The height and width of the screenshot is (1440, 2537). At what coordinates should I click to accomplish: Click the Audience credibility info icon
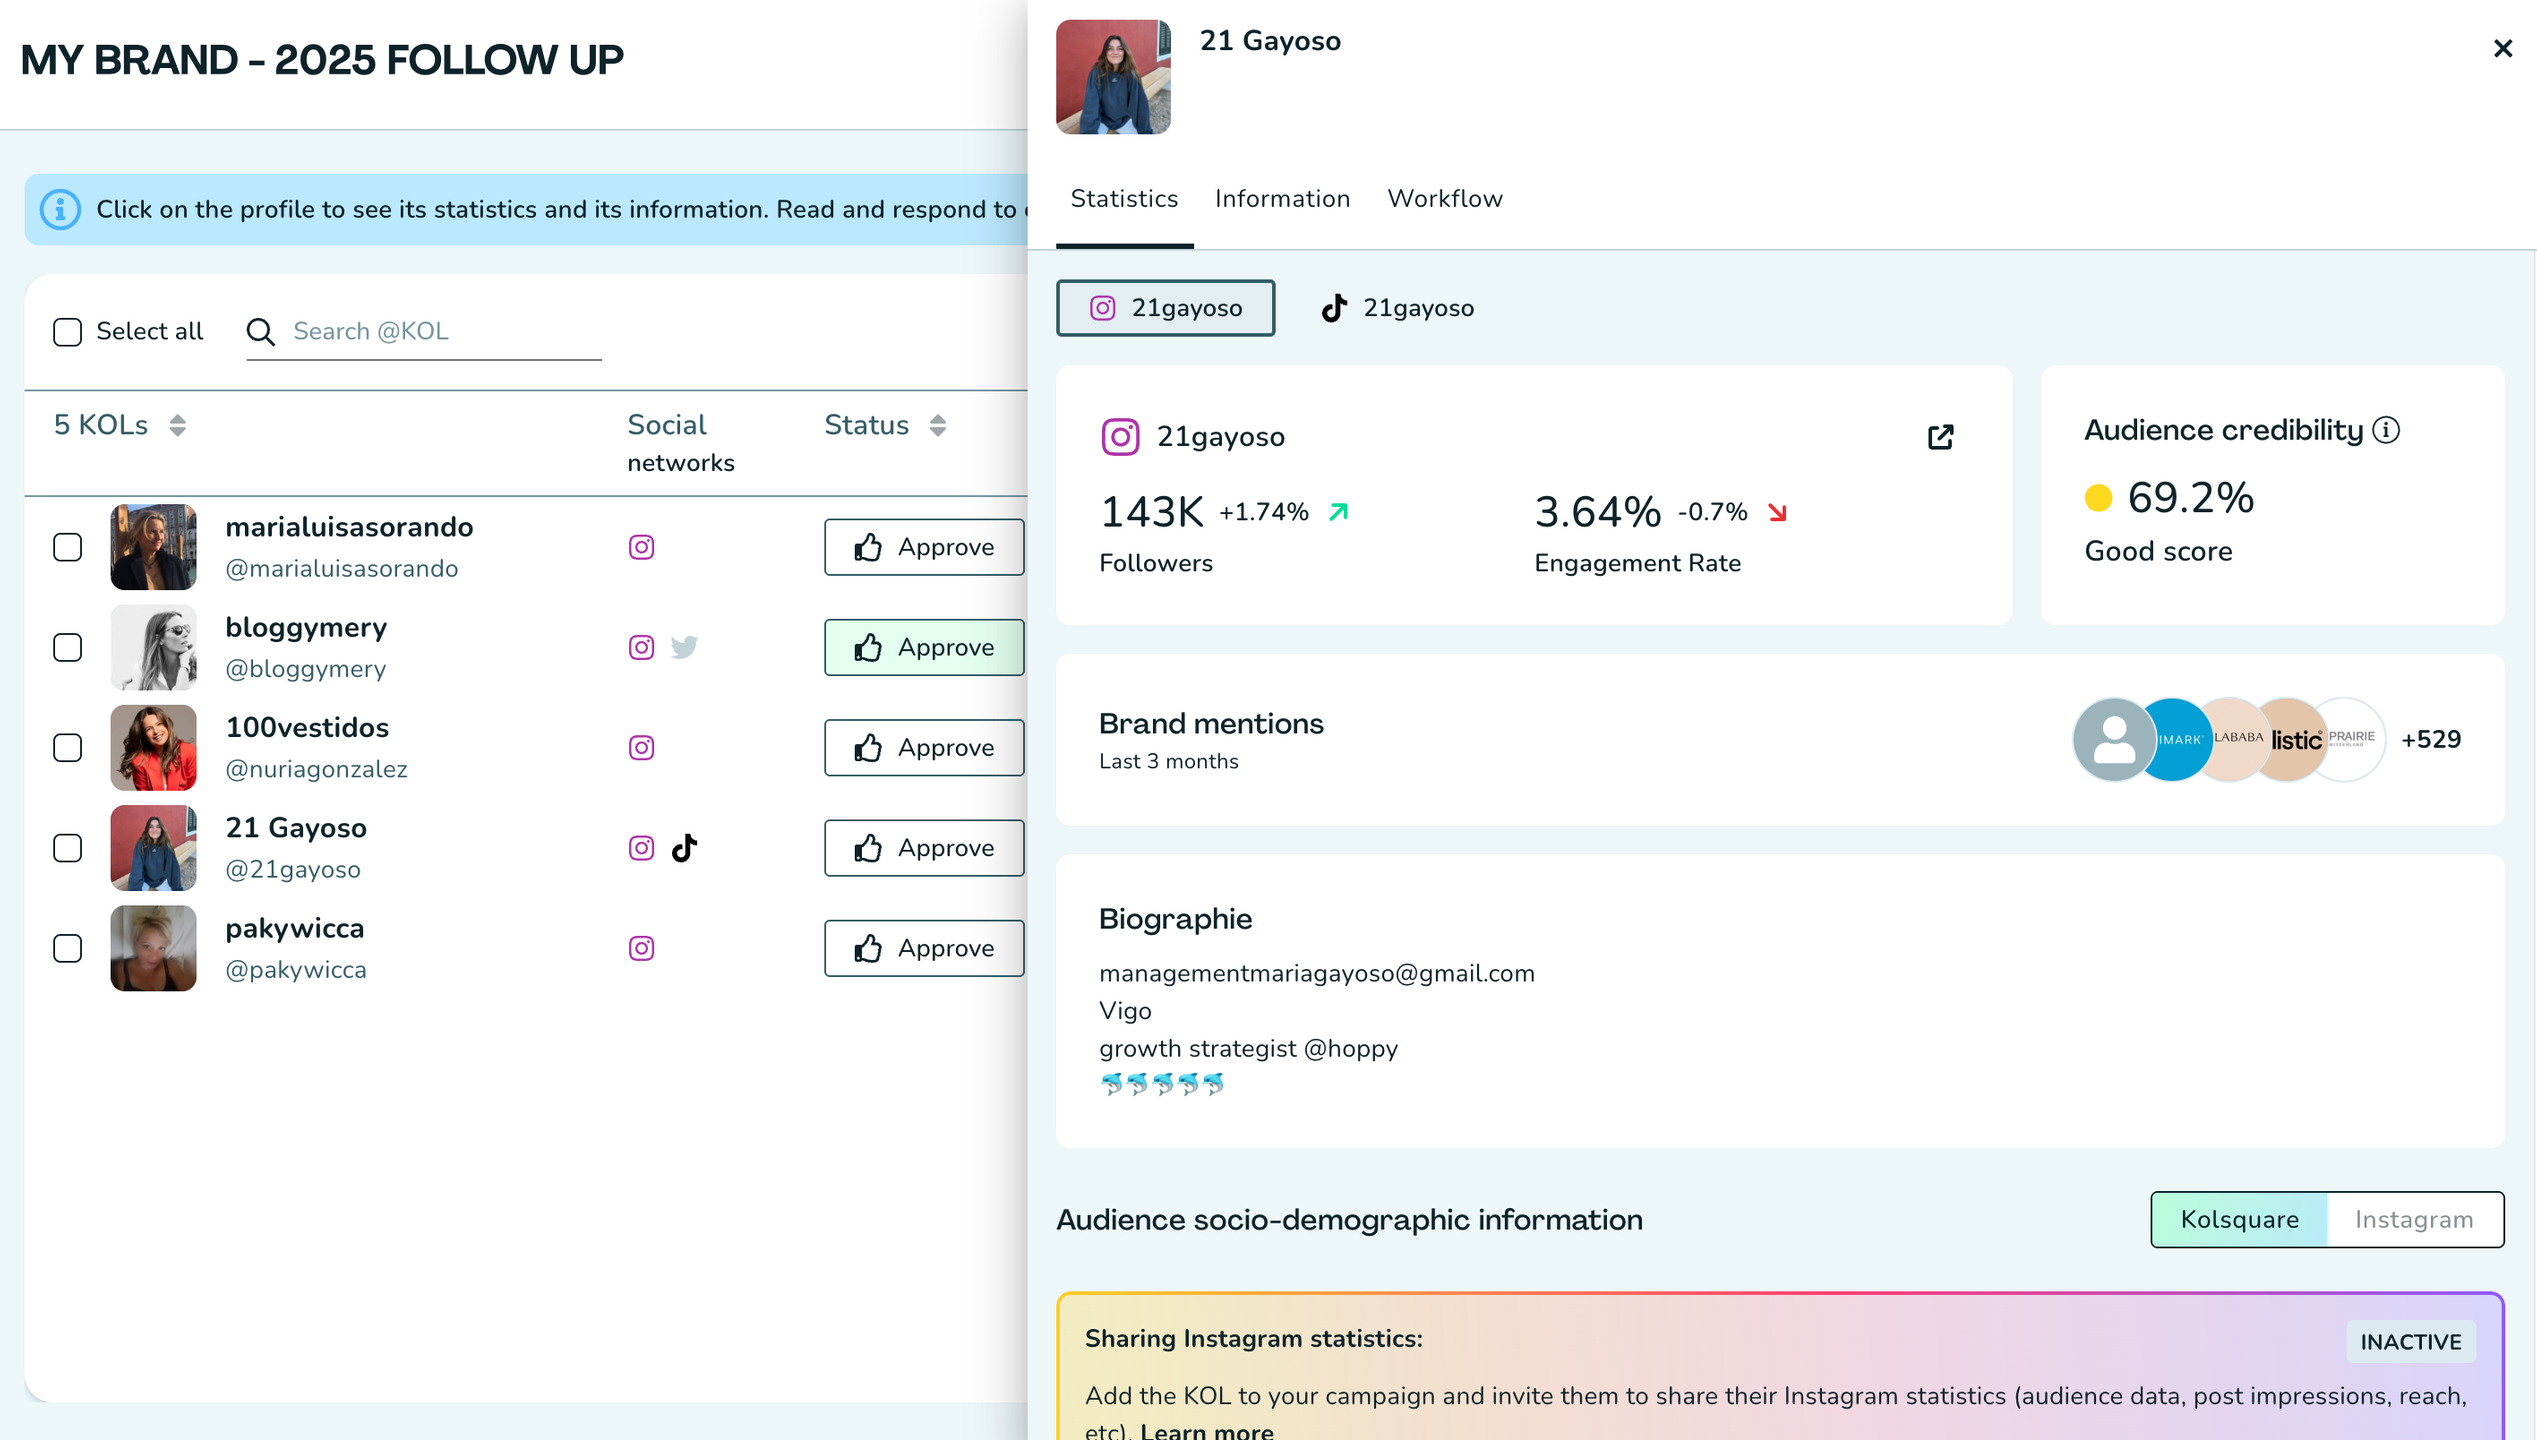pos(2386,430)
